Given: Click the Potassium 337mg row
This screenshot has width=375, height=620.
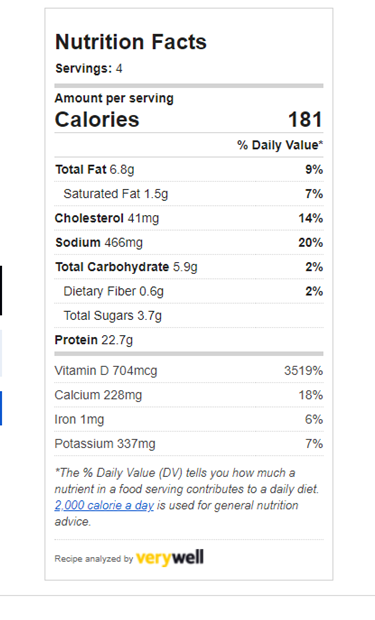Looking at the screenshot, I should 189,444.
